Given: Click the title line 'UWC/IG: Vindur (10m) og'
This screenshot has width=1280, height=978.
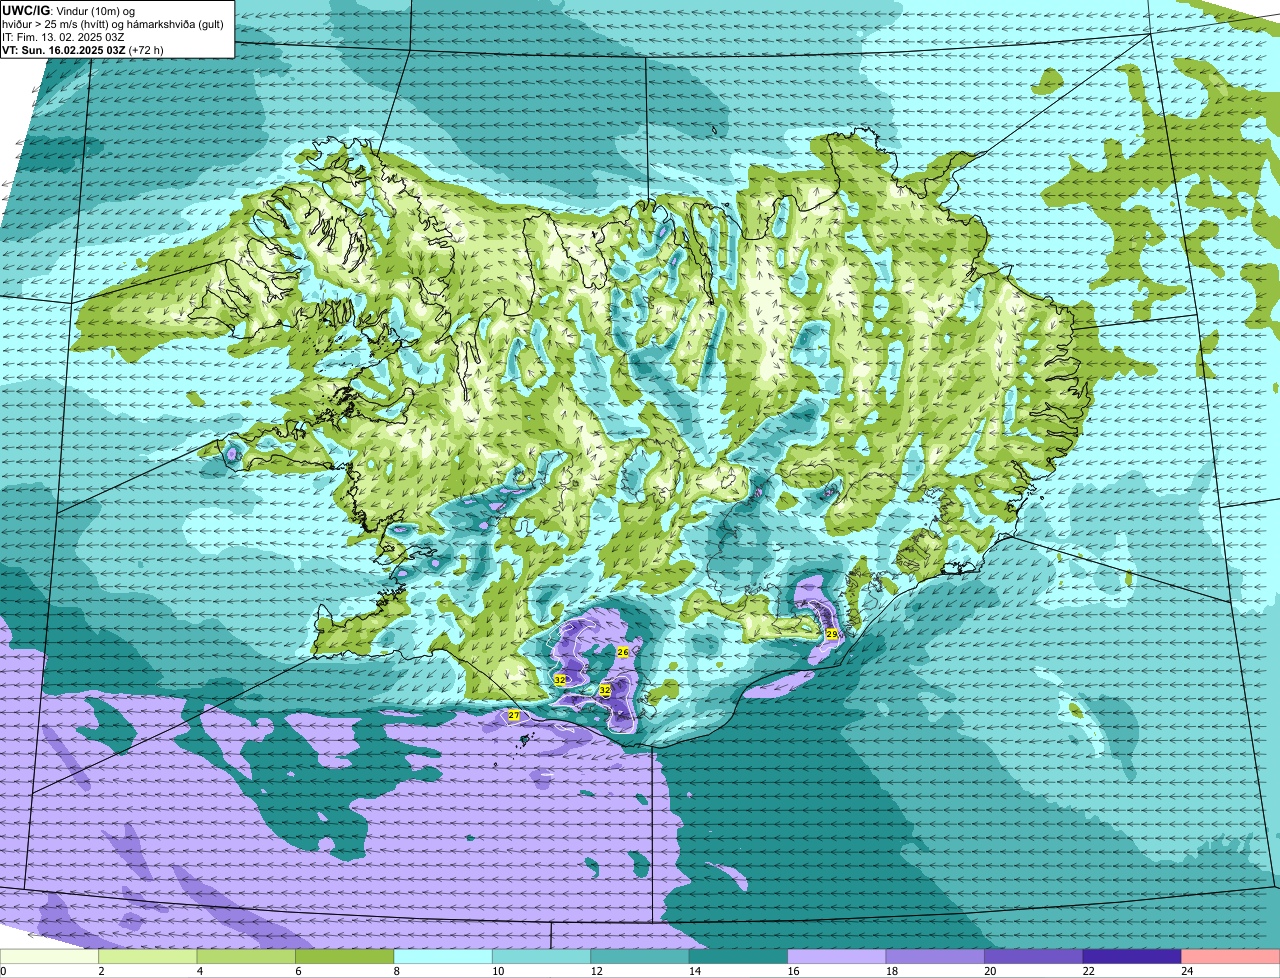Looking at the screenshot, I should coord(69,11).
